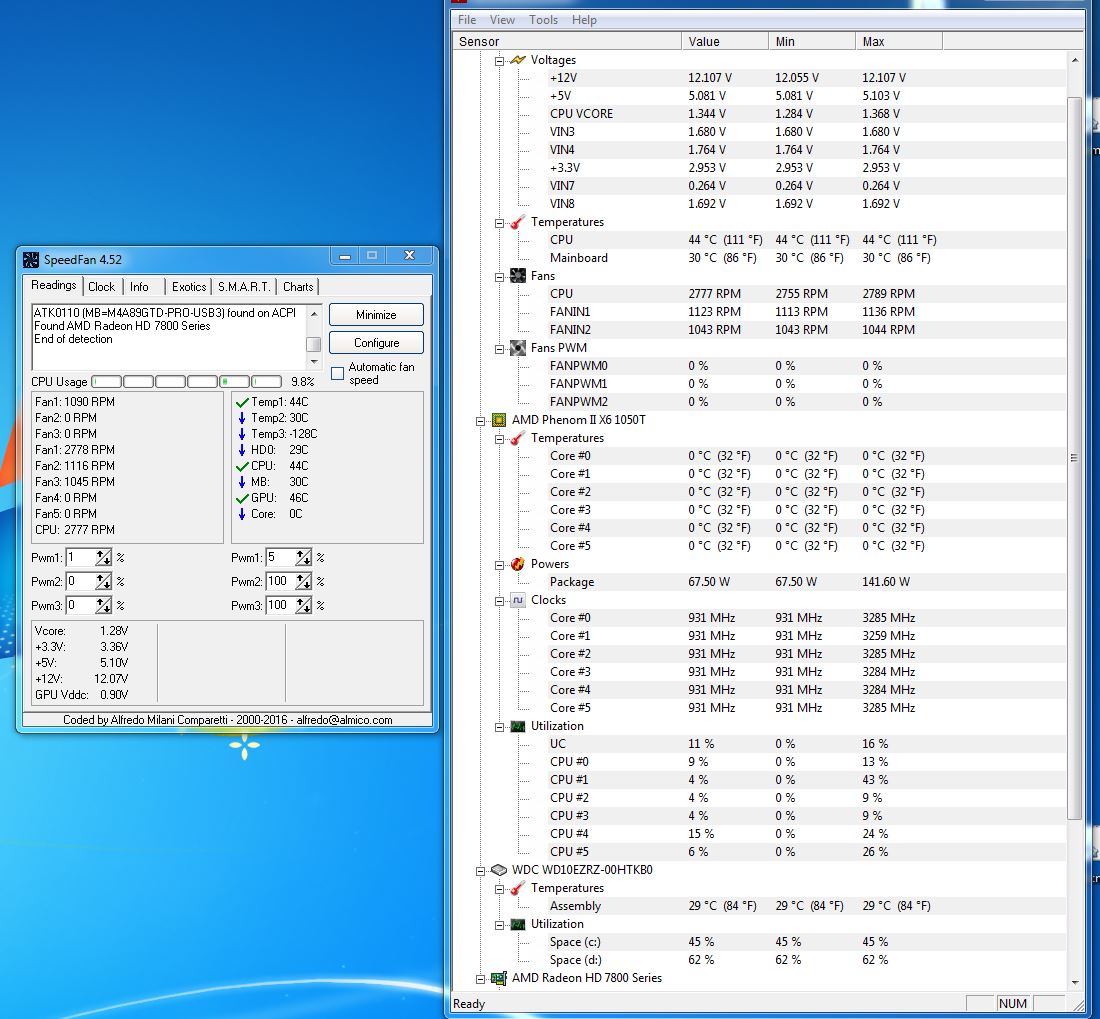Click the AMD Radeon HD 7800 Series card icon
1100x1019 pixels.
click(499, 978)
